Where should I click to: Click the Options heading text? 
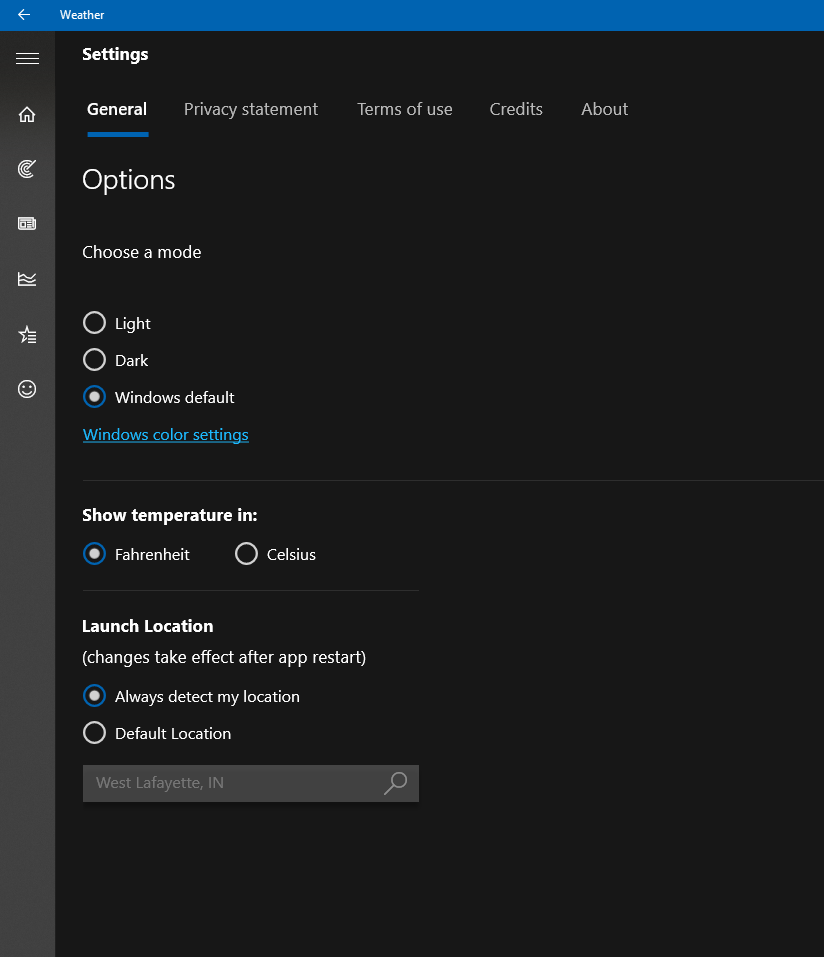pyautogui.click(x=129, y=180)
